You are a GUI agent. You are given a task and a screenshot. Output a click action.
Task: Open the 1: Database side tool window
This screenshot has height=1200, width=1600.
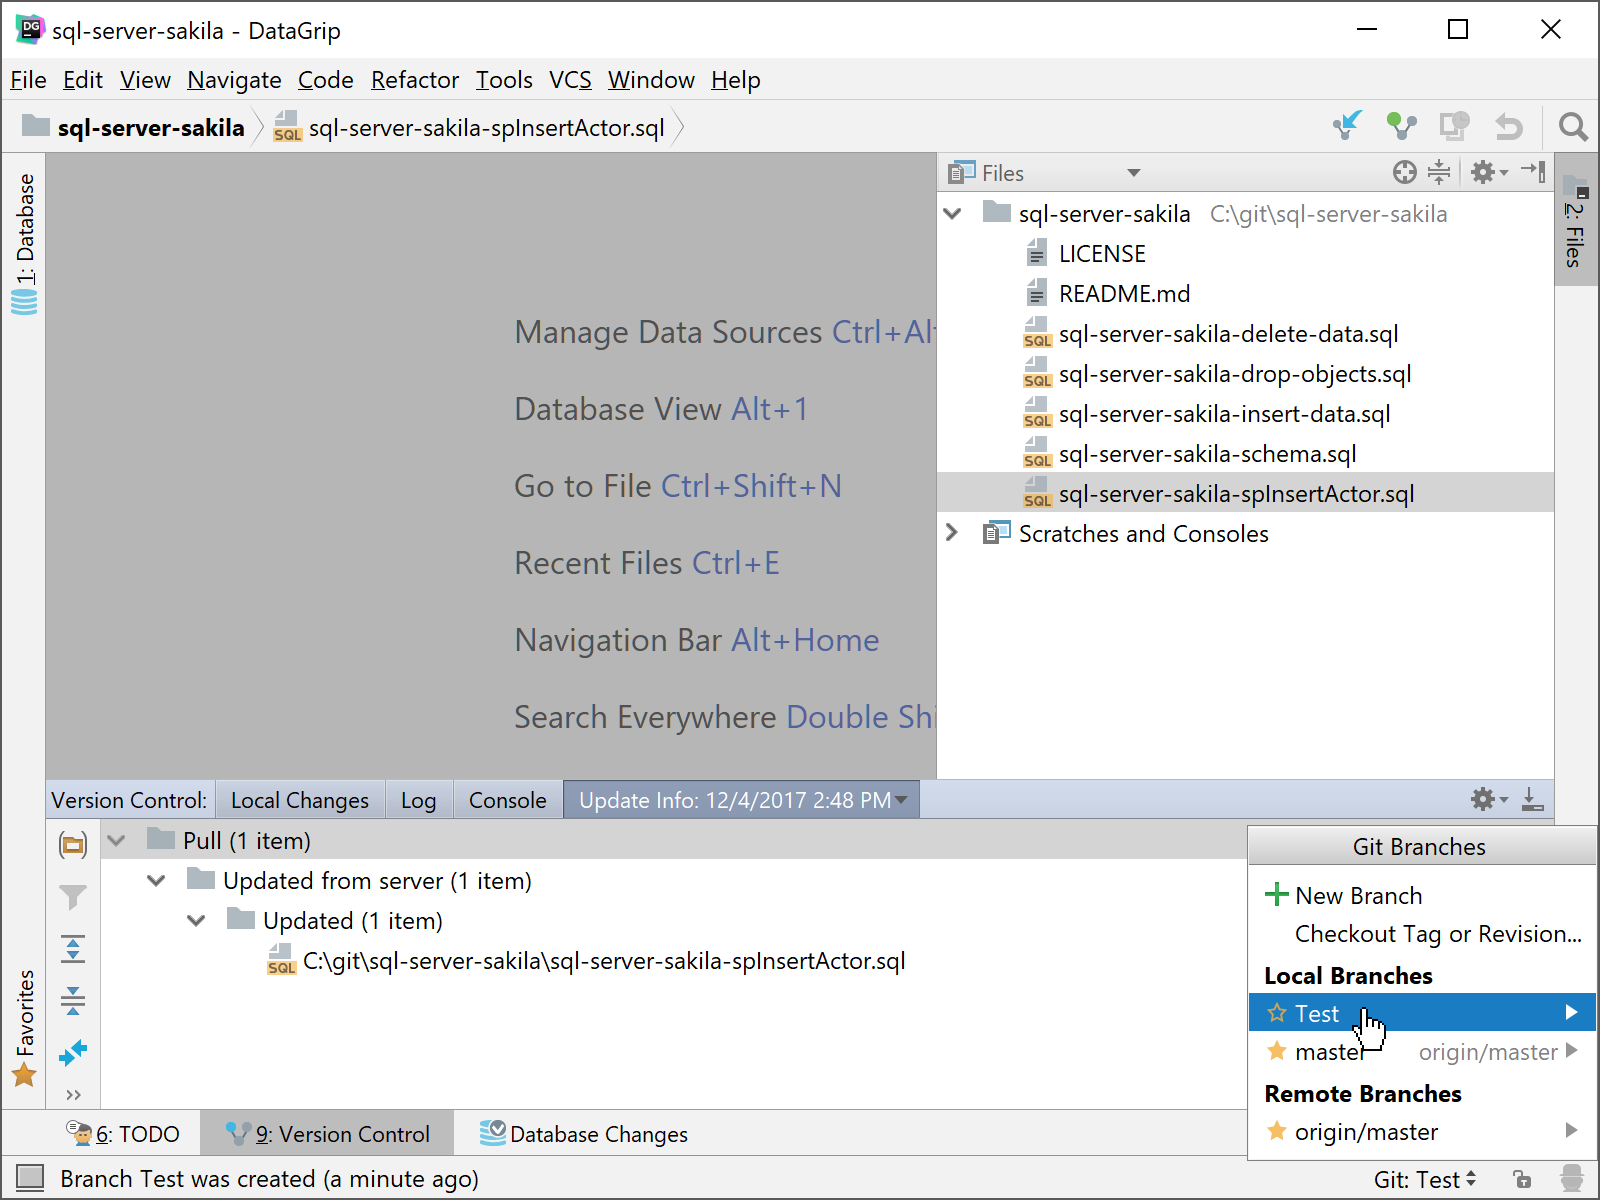[x=25, y=244]
